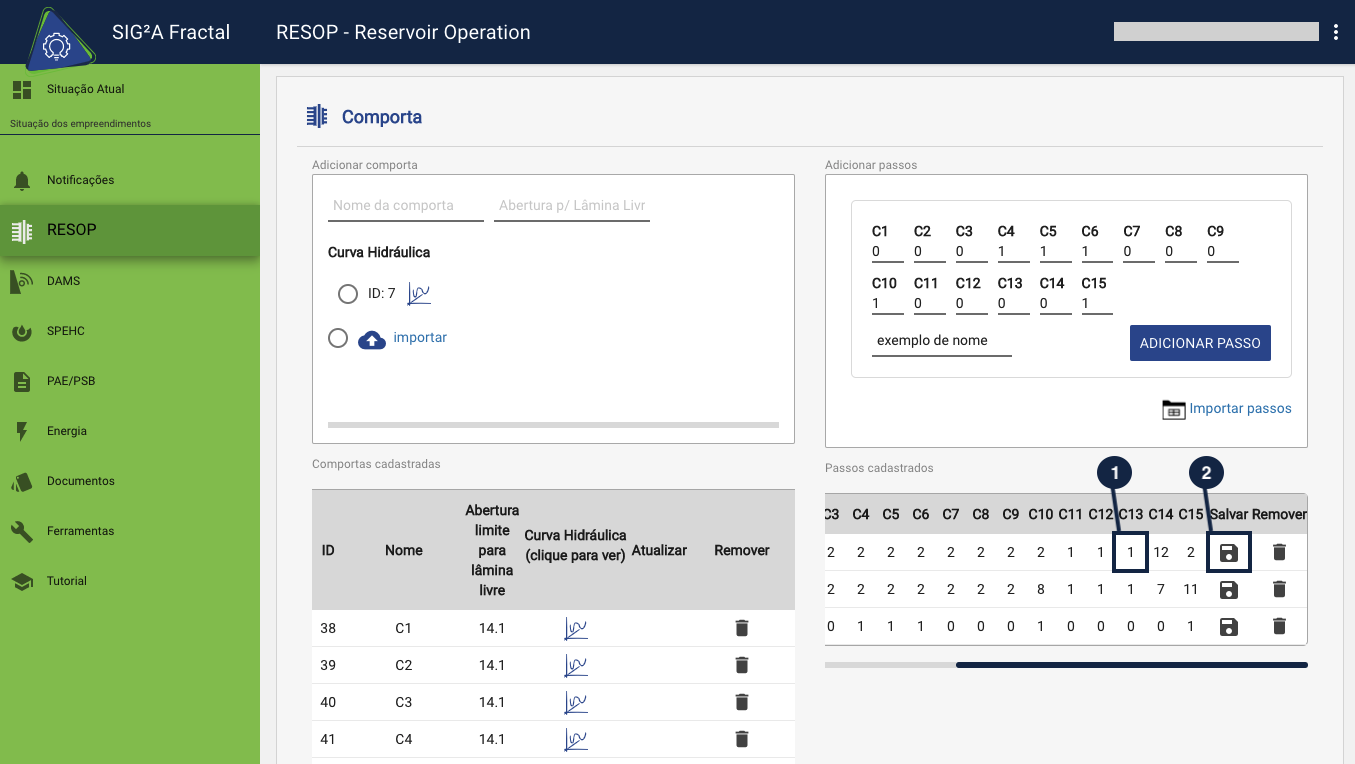The image size is (1355, 764).
Task: Open the hydraulic curve chart for ID 7
Action: (419, 294)
